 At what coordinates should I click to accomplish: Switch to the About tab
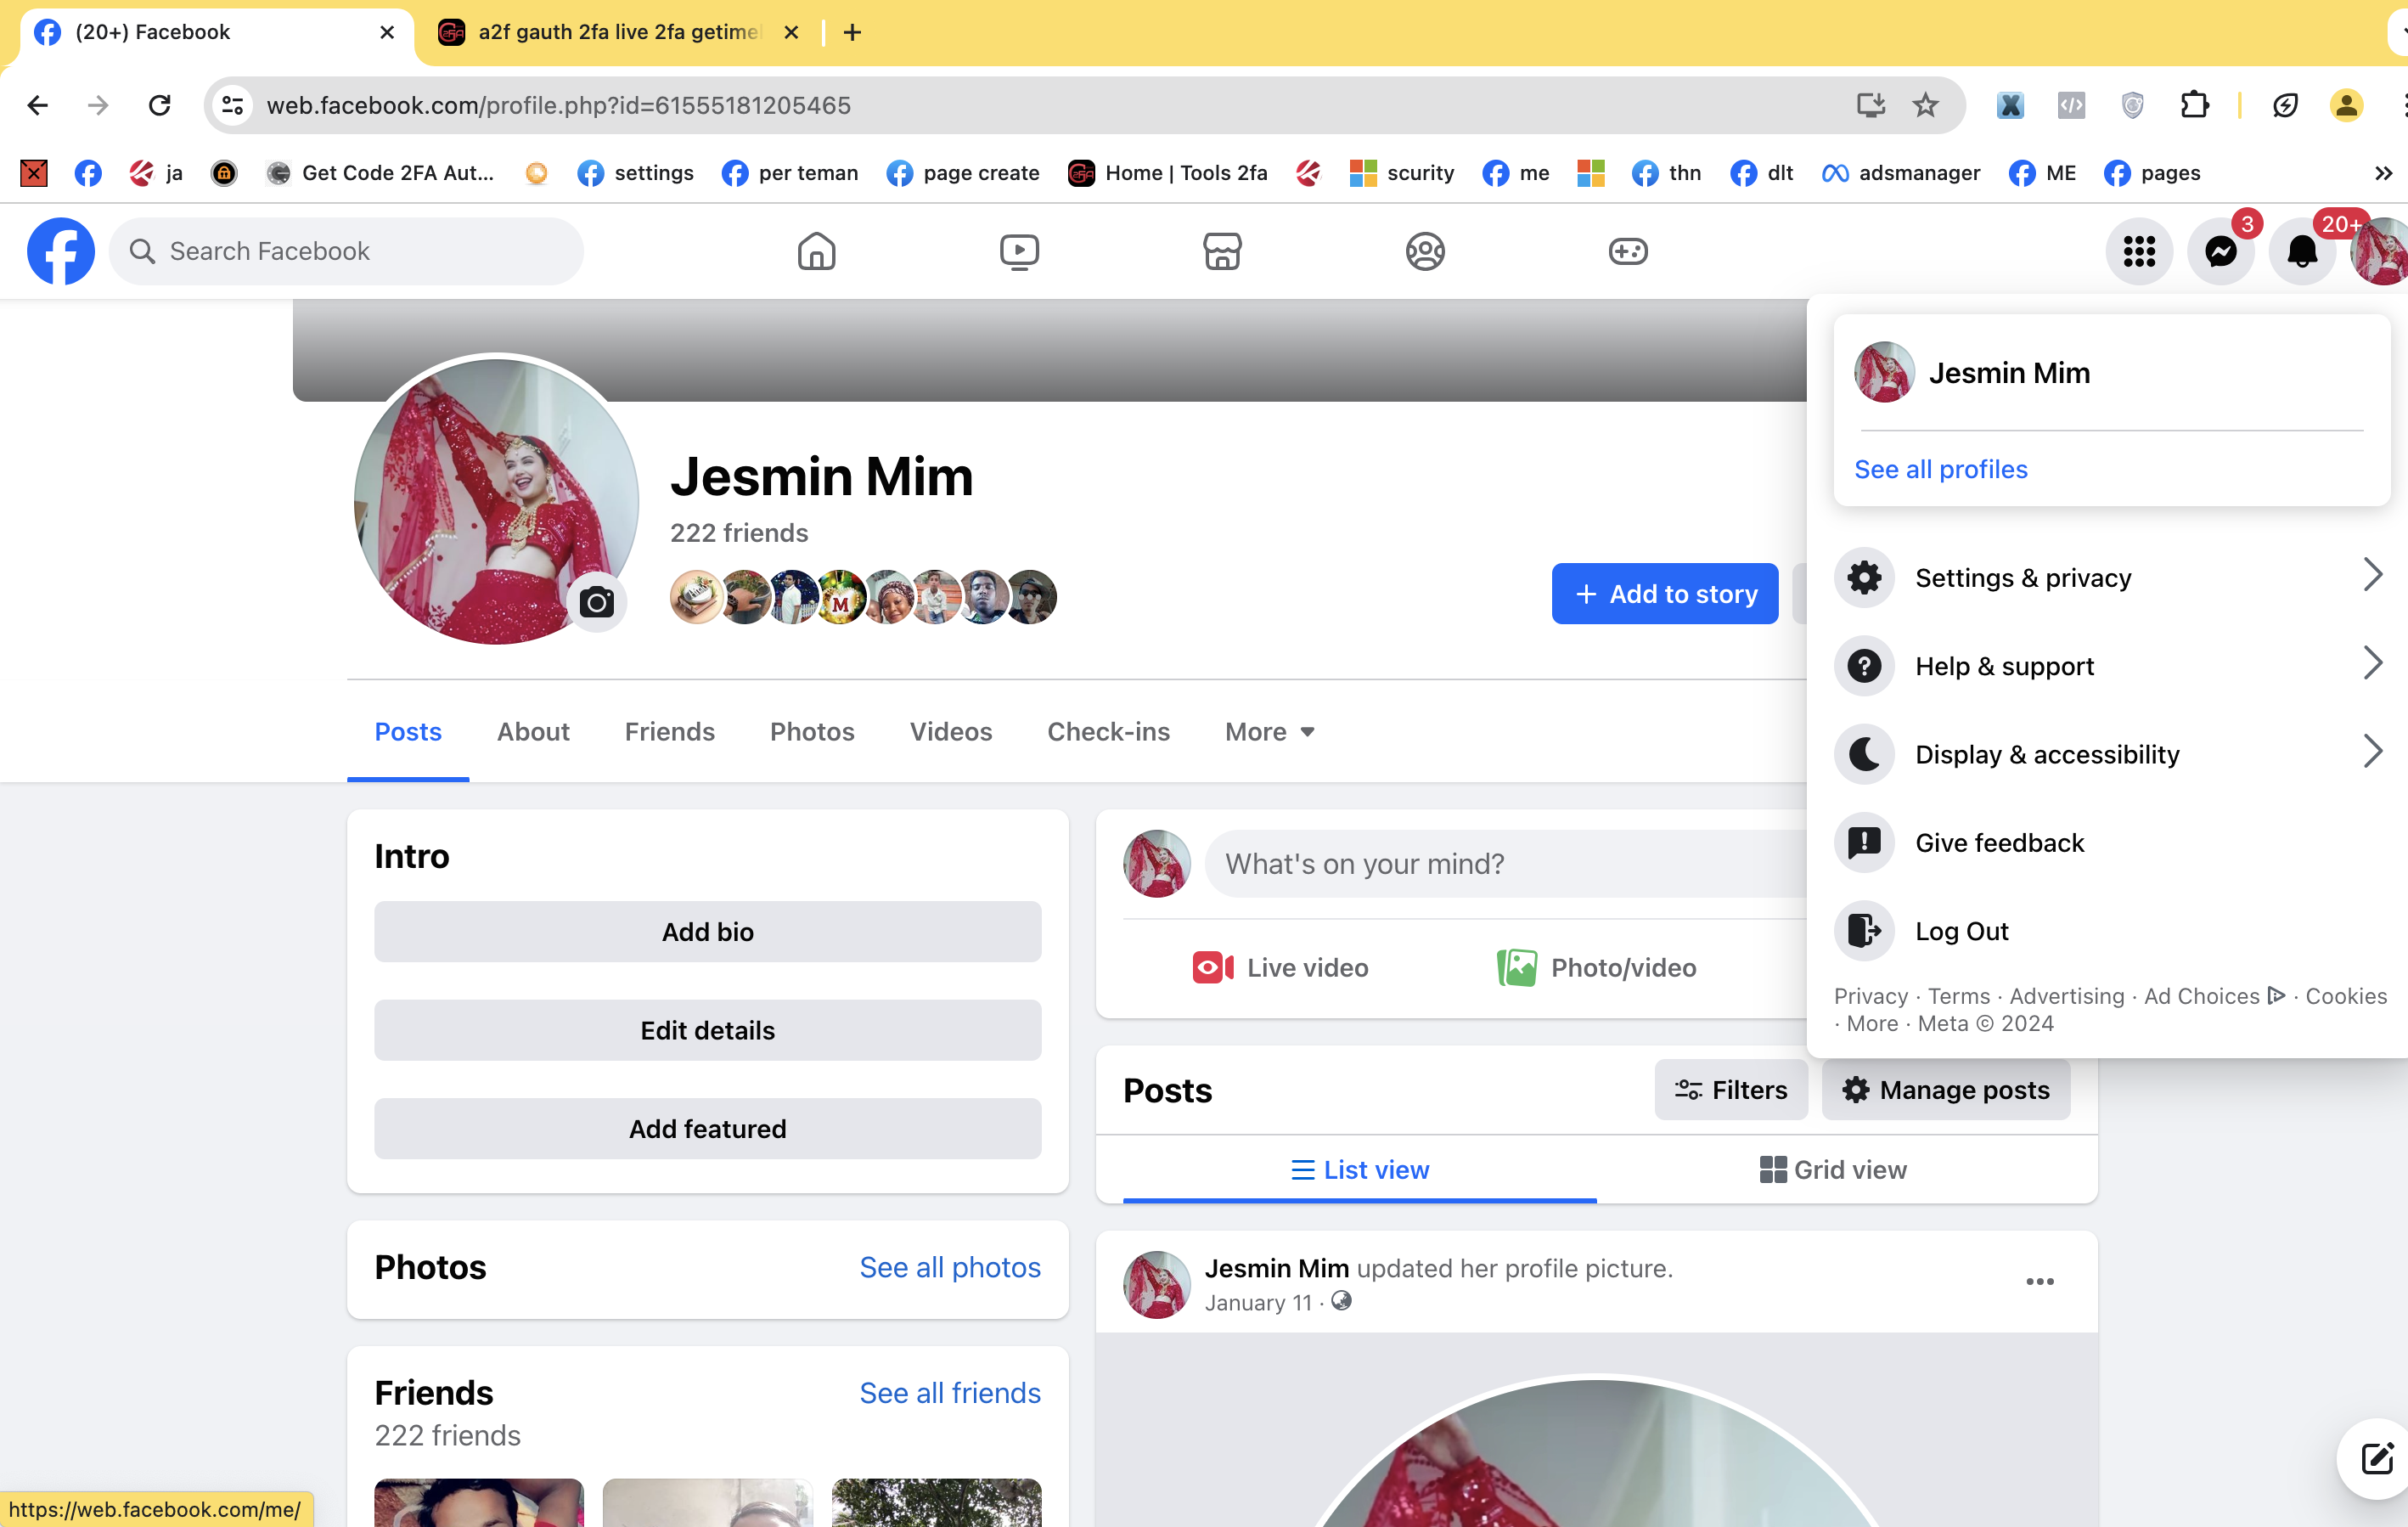pos(533,731)
